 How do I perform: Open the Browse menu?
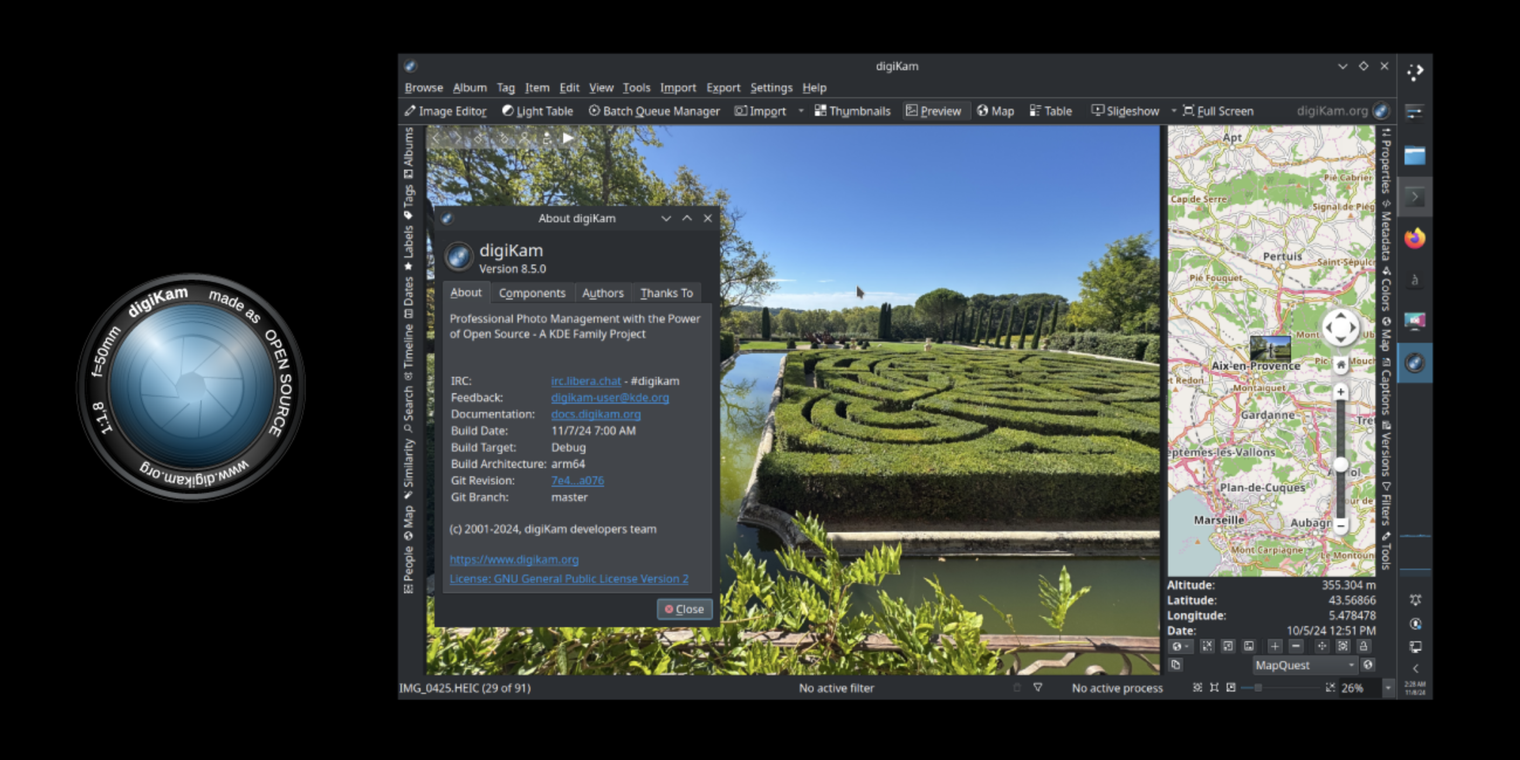(424, 88)
